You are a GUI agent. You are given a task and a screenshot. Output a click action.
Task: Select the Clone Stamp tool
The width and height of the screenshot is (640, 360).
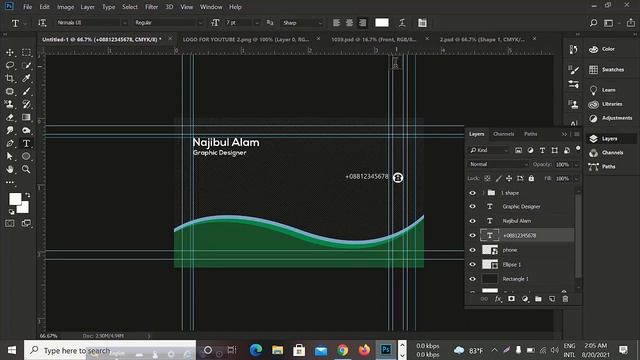(10, 104)
